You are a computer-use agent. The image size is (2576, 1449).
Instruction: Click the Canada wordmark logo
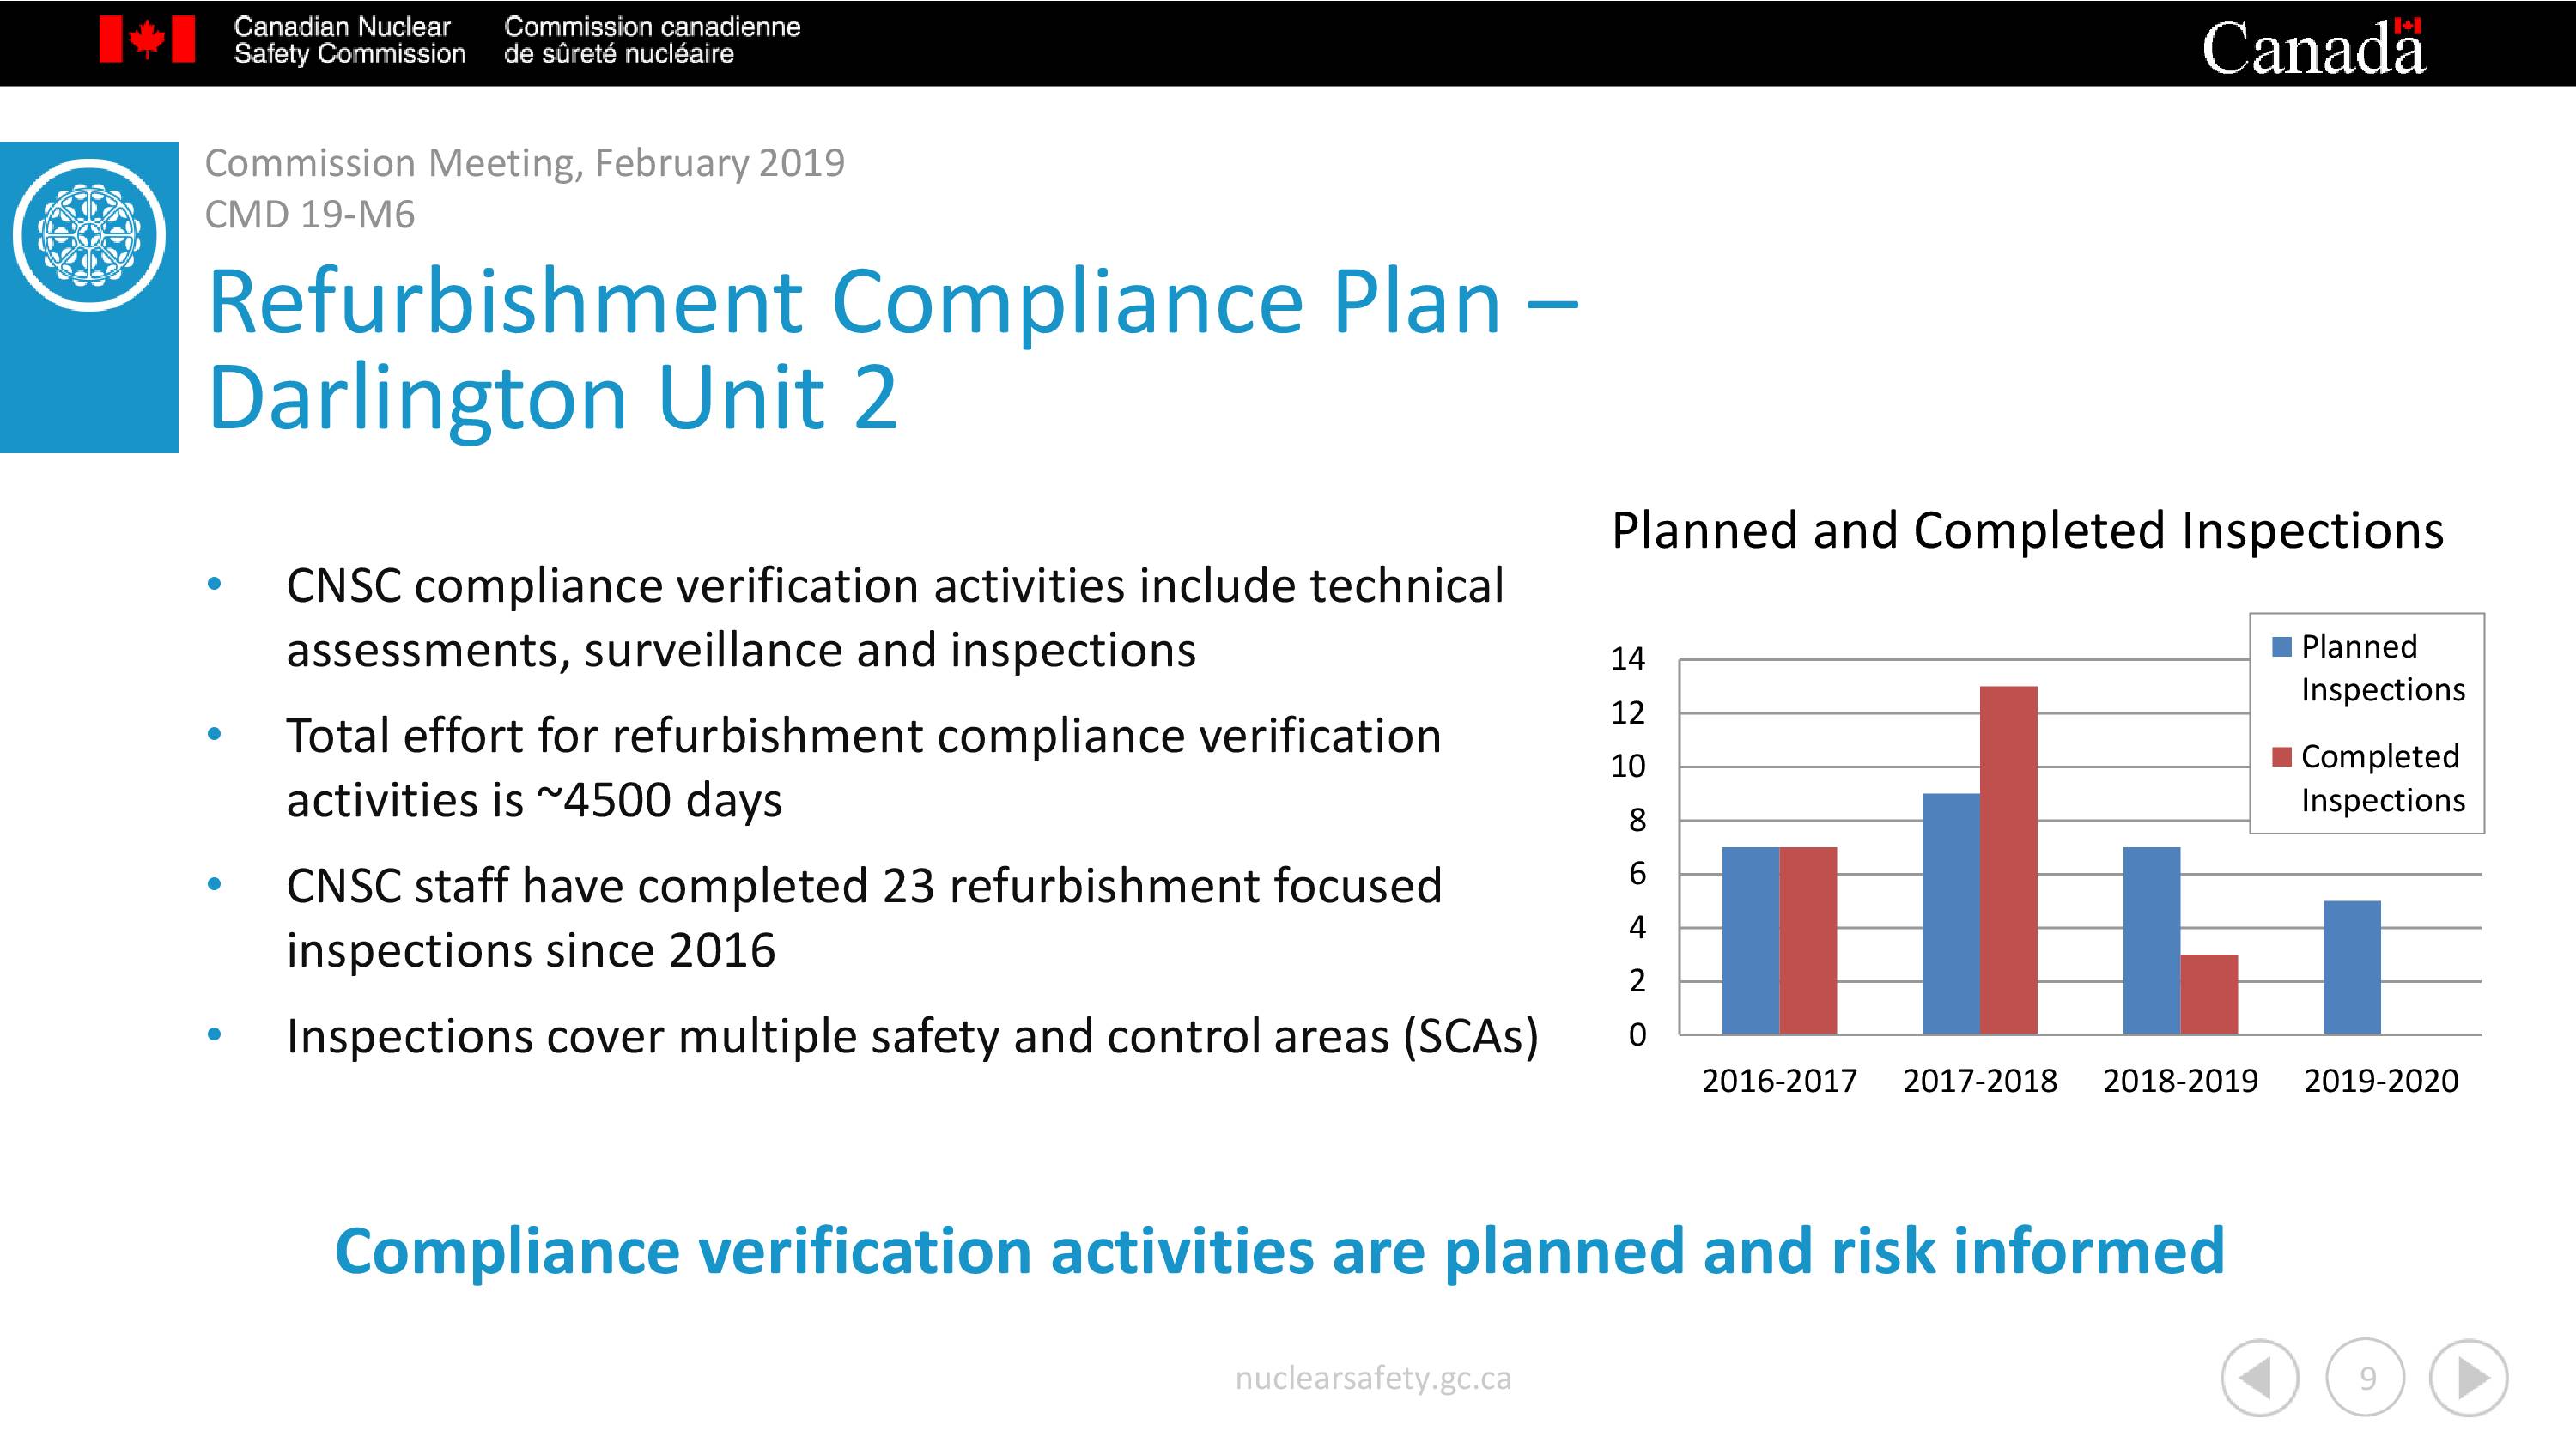pos(2313,46)
